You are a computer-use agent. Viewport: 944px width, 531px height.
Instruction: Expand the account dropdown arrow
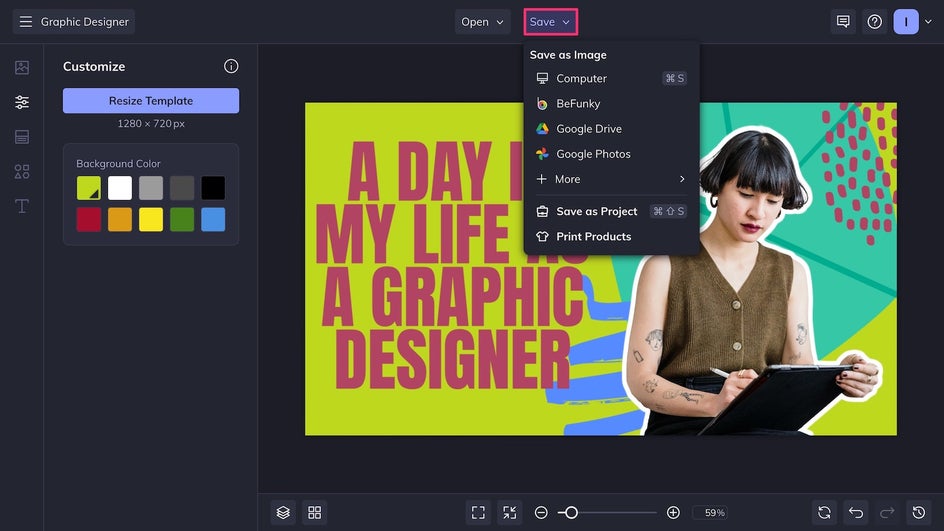(928, 22)
